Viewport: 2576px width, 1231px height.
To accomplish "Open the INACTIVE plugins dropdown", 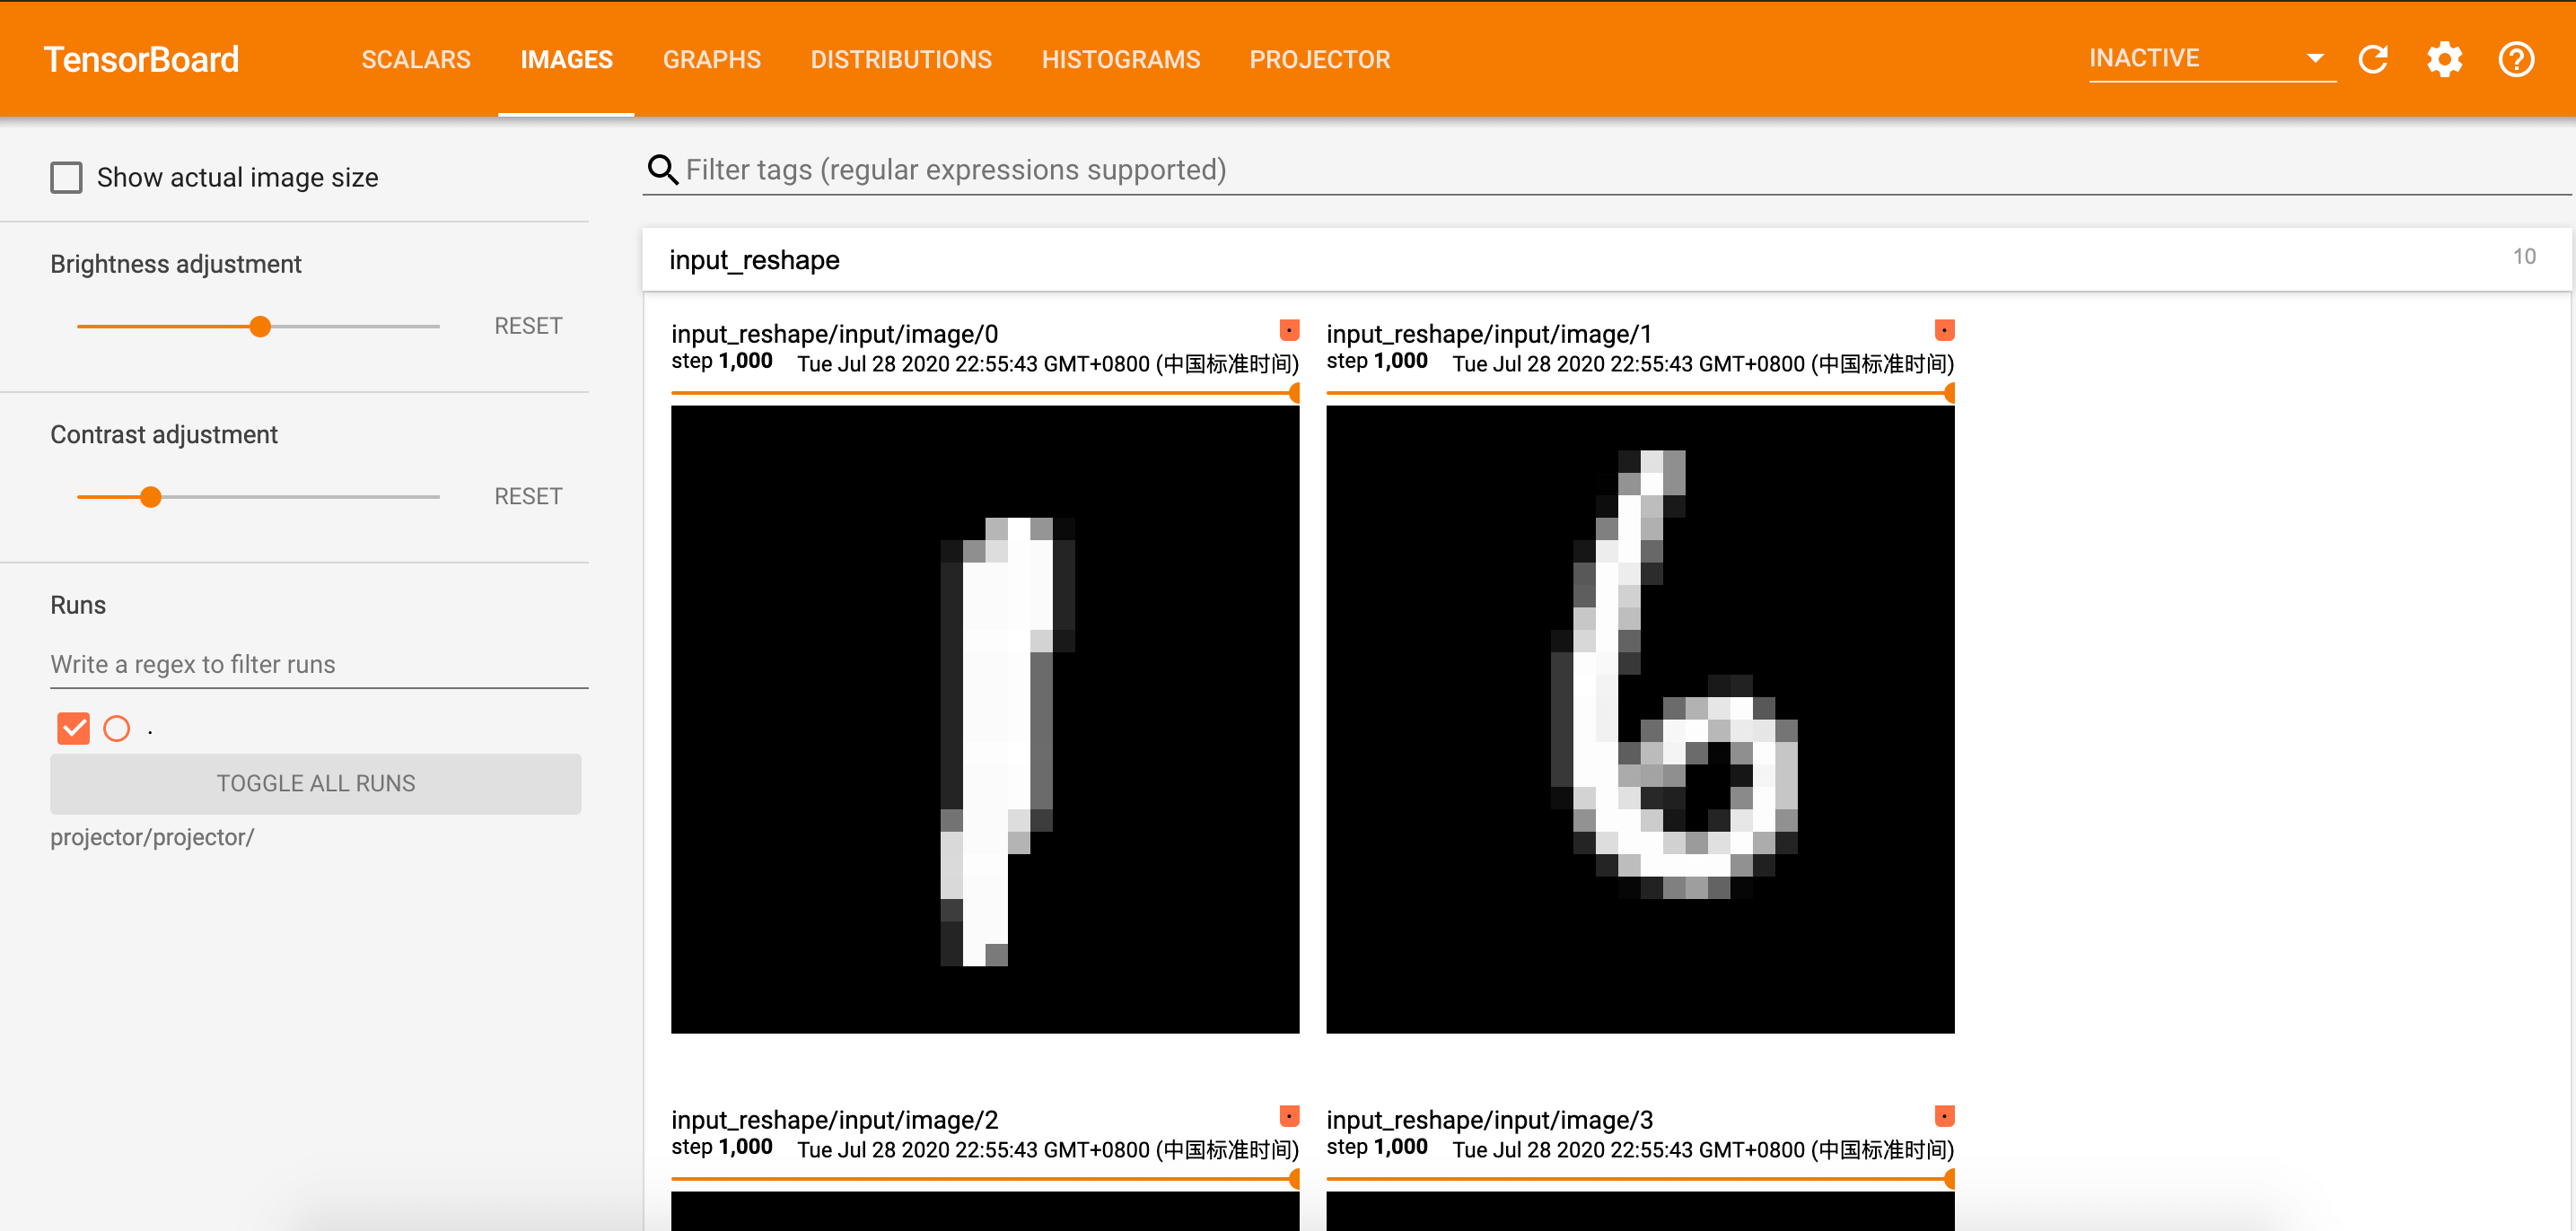I will pos(2210,59).
